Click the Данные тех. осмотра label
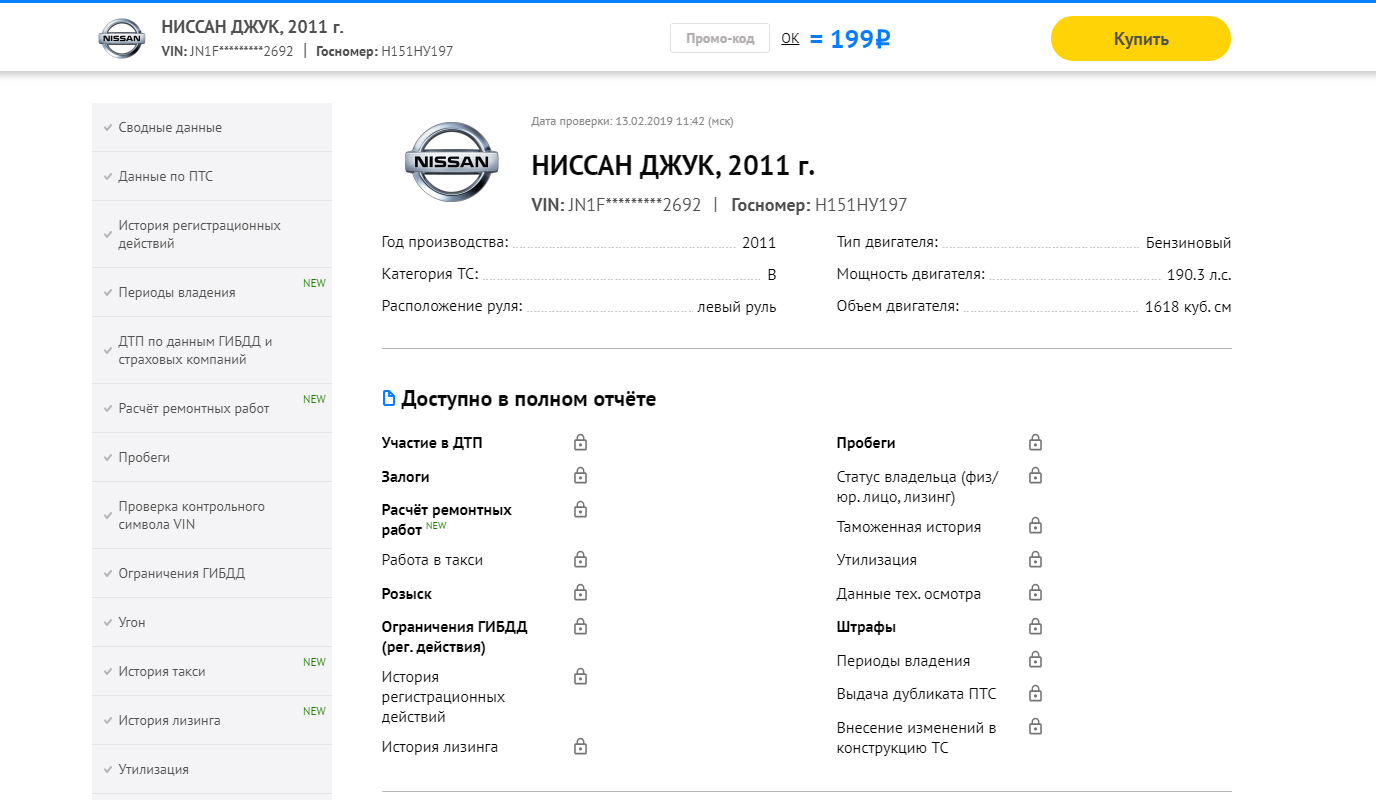 click(909, 594)
